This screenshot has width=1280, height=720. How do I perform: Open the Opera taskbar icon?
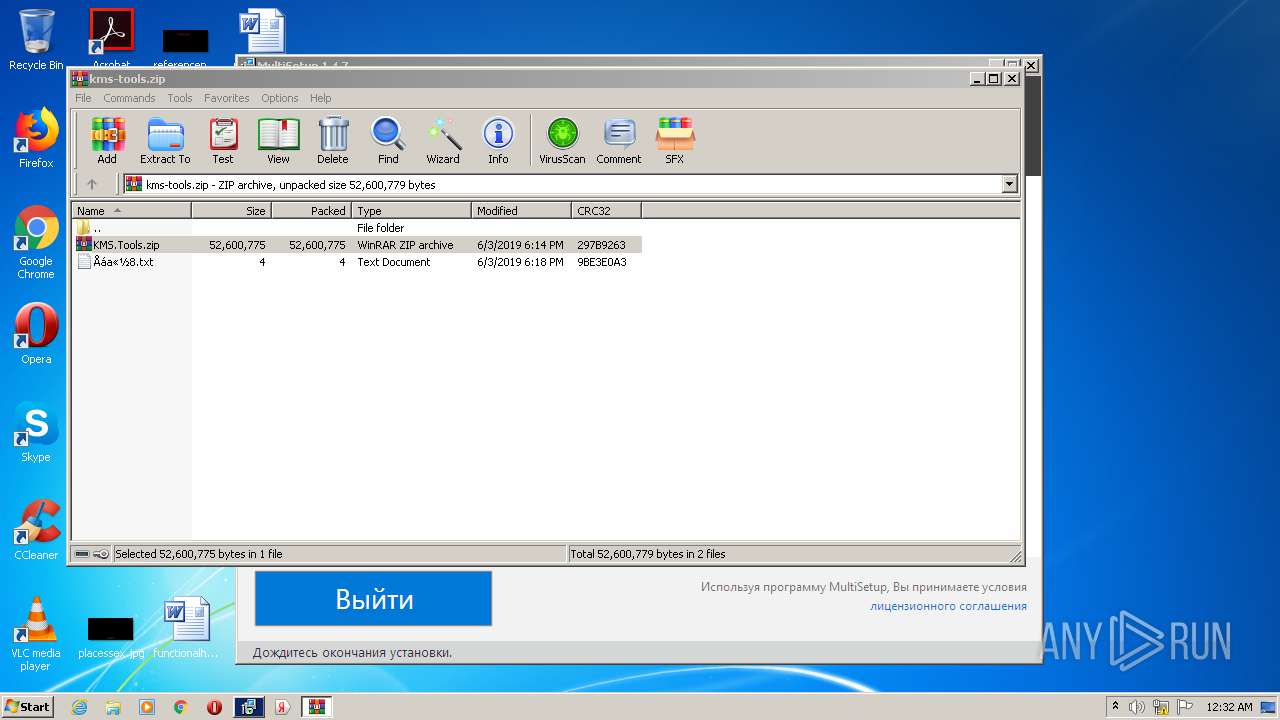(x=214, y=707)
